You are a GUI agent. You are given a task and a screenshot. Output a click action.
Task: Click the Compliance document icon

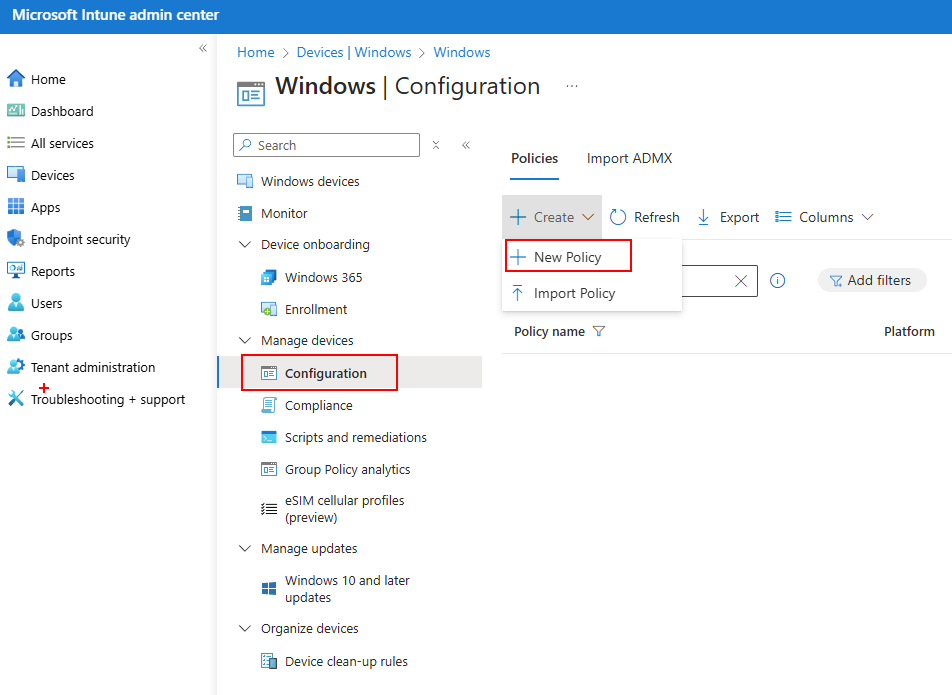tap(268, 405)
